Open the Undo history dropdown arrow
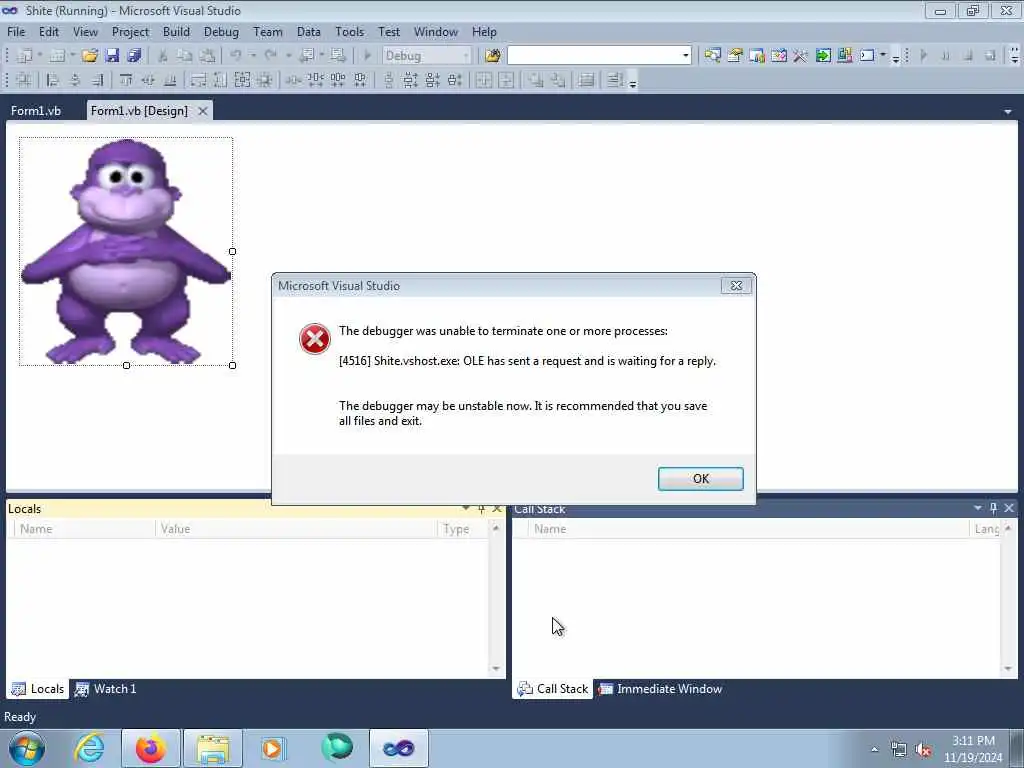 253,56
